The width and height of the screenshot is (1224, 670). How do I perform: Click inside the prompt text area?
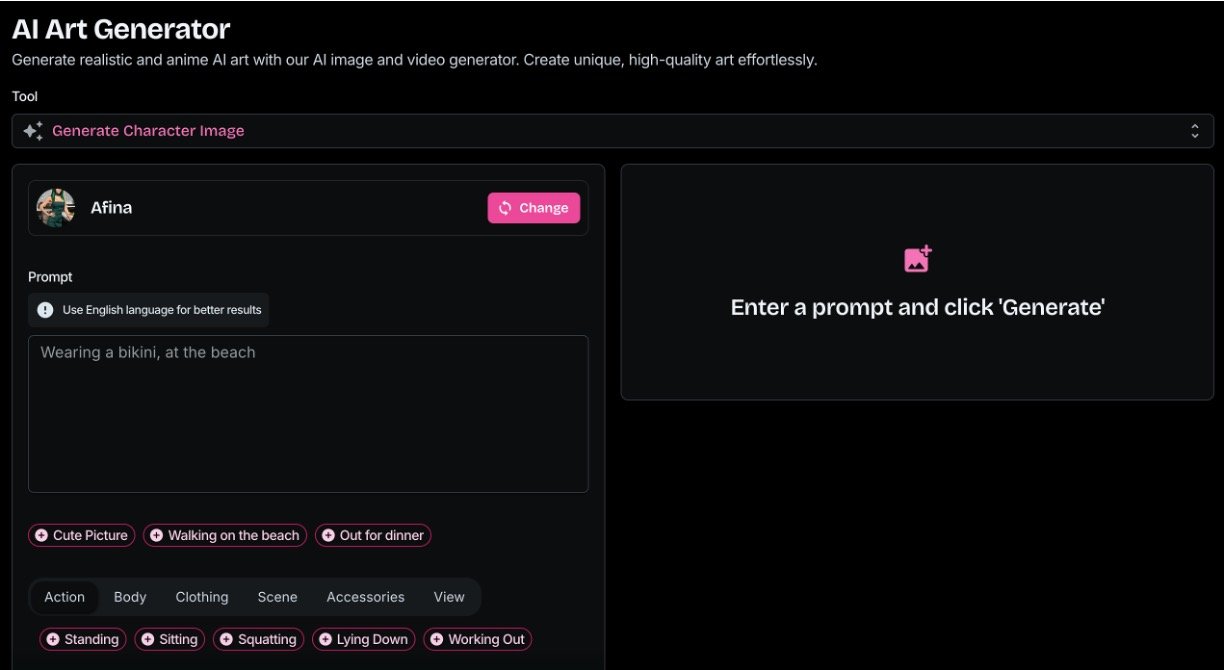308,420
